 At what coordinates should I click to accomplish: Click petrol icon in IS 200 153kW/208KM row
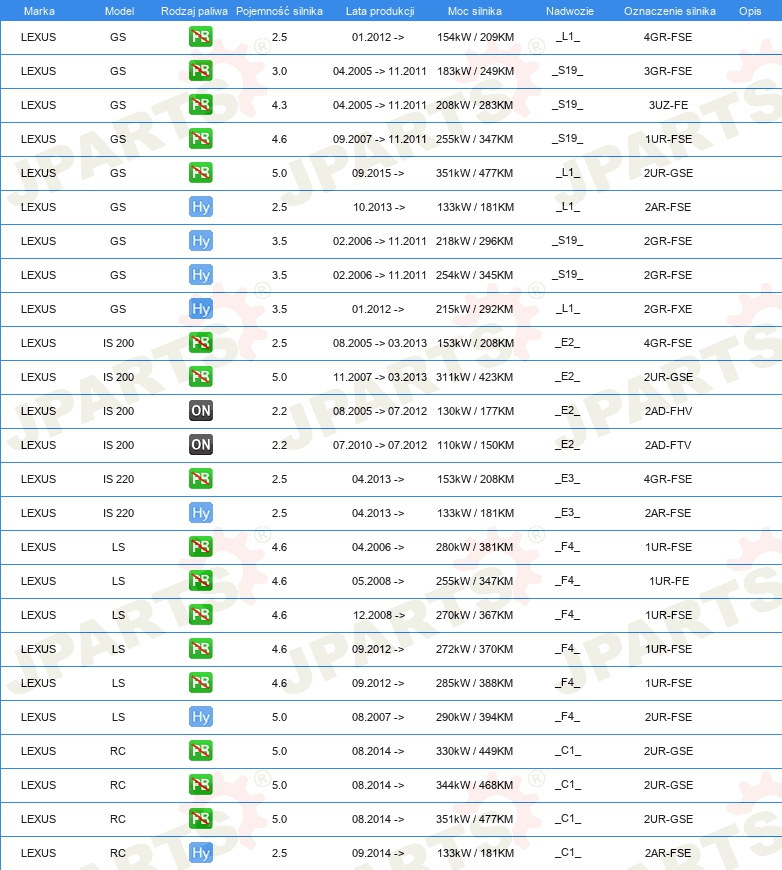[200, 343]
